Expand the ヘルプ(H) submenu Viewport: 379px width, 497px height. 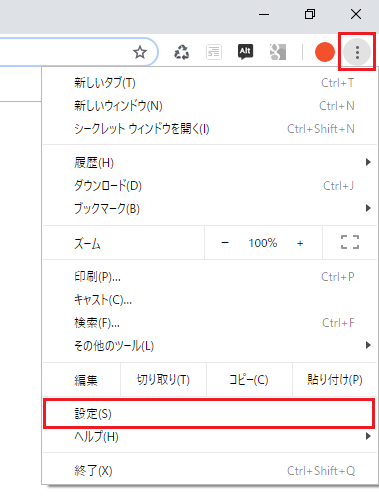coord(210,437)
